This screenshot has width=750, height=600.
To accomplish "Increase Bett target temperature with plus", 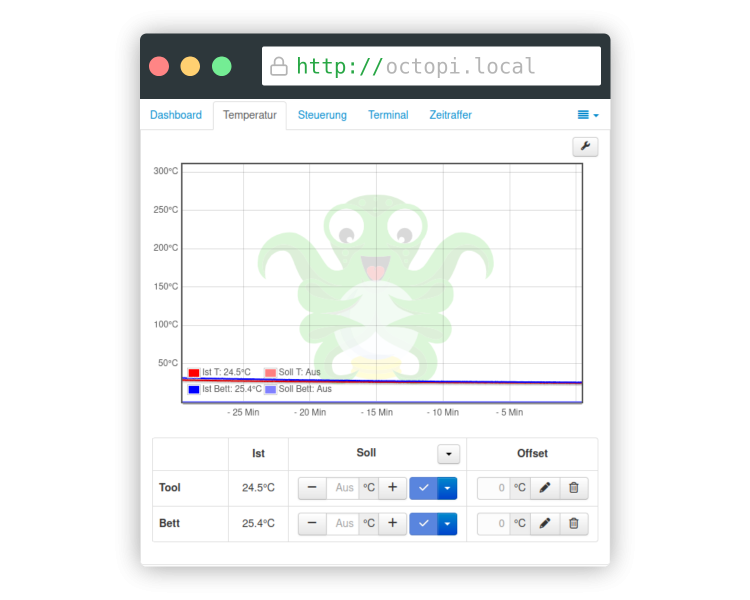I will coord(392,523).
